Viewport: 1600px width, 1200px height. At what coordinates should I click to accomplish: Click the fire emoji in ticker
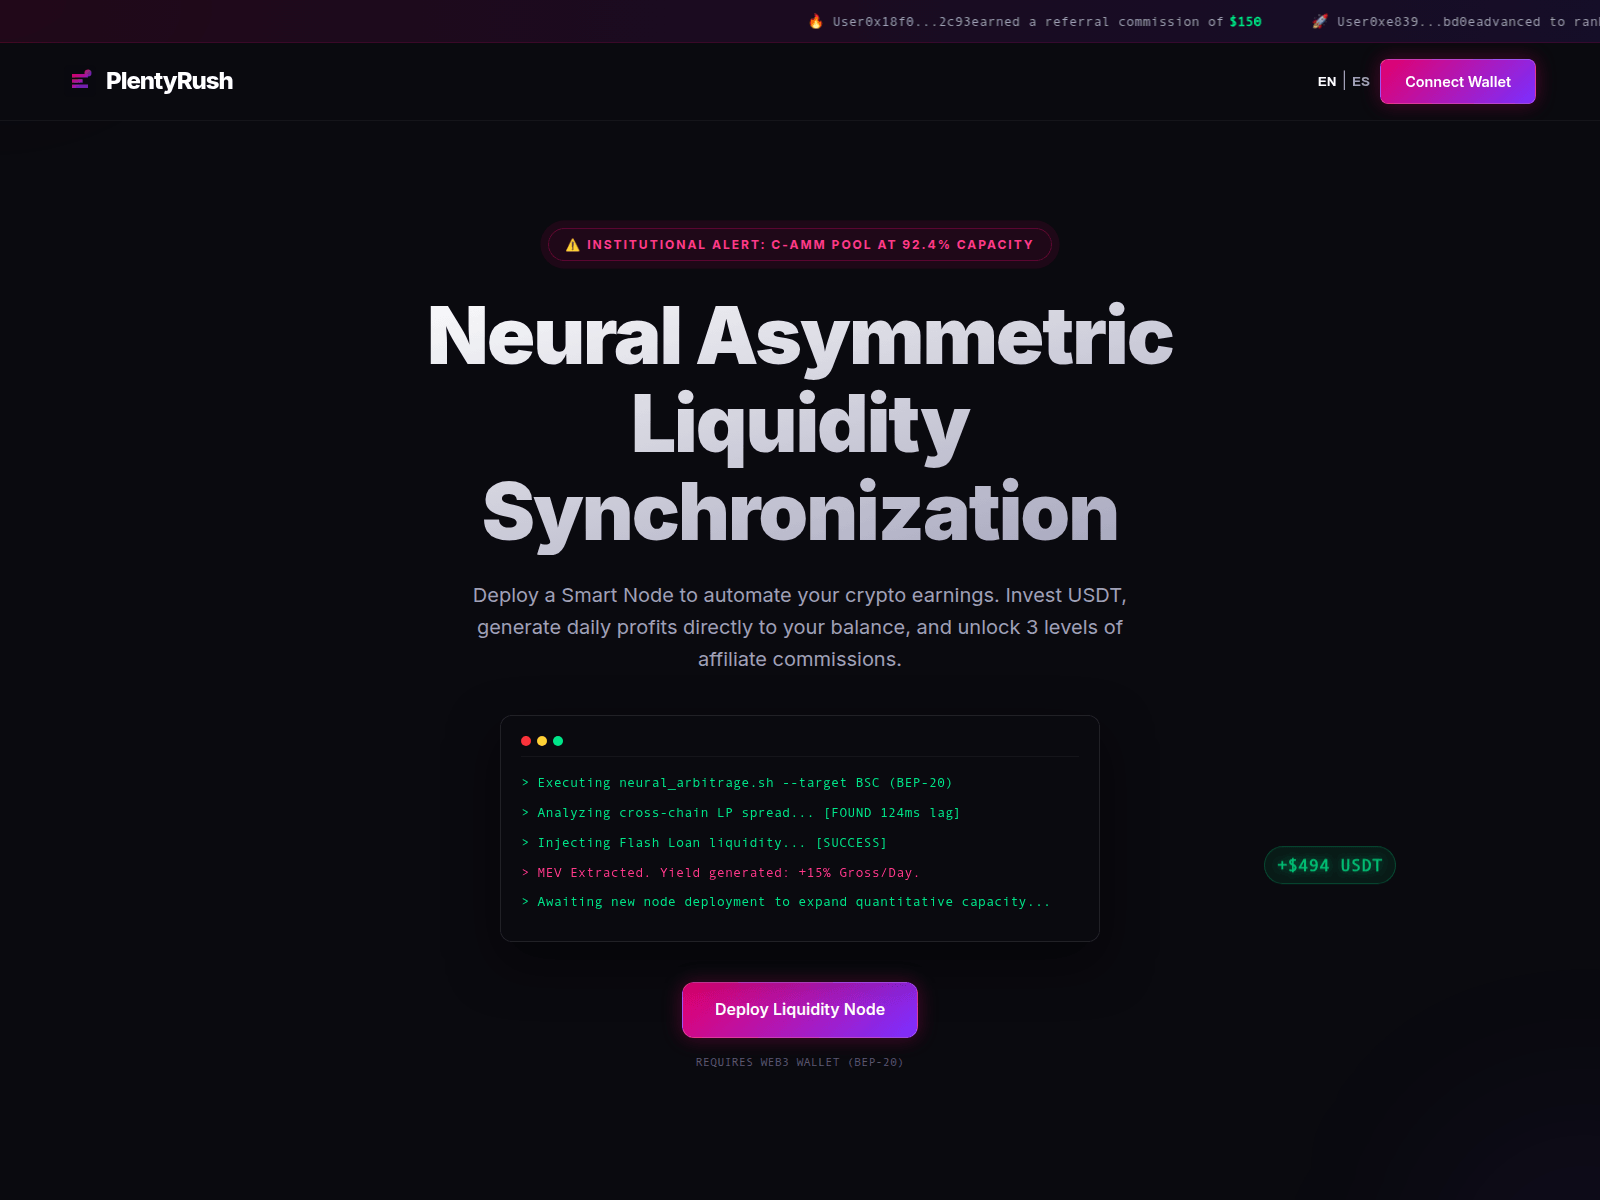point(816,21)
